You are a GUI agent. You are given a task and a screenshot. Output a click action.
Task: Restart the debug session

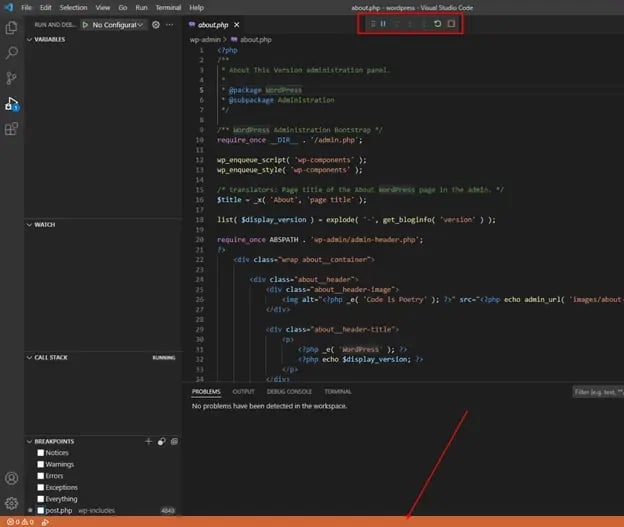click(x=437, y=23)
